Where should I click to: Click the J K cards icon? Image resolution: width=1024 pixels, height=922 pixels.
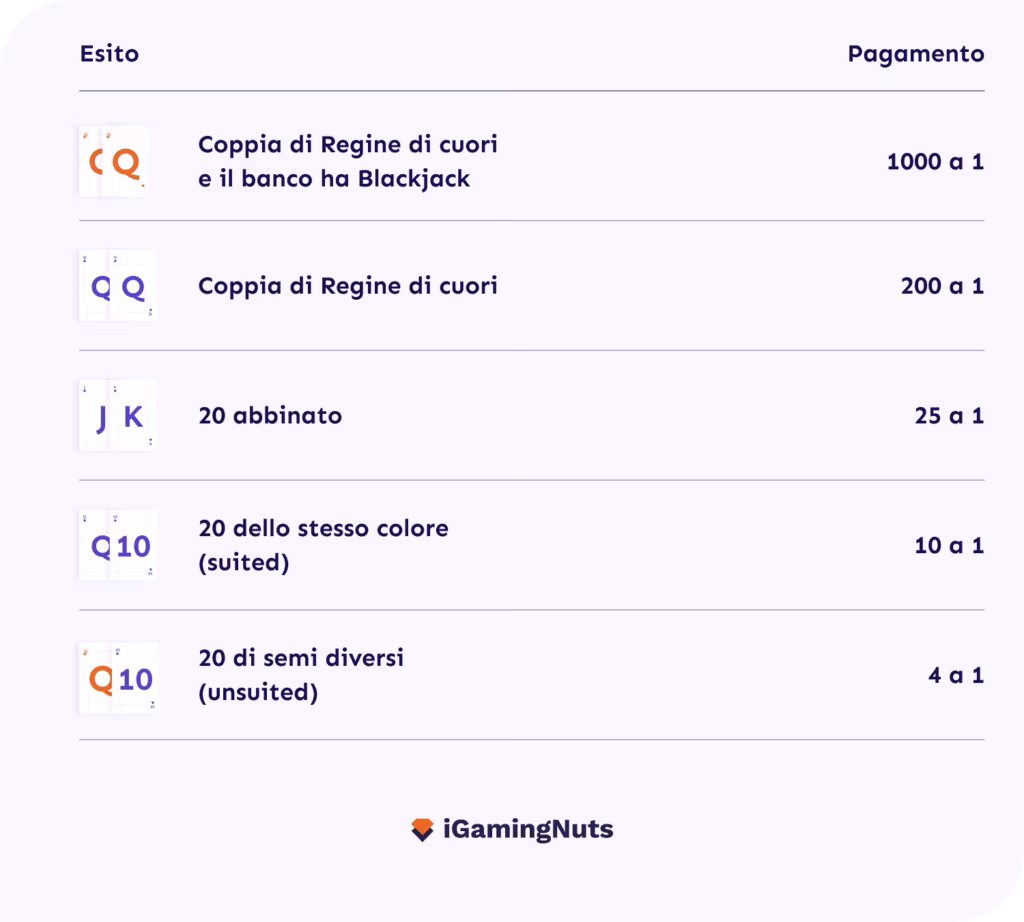point(117,417)
